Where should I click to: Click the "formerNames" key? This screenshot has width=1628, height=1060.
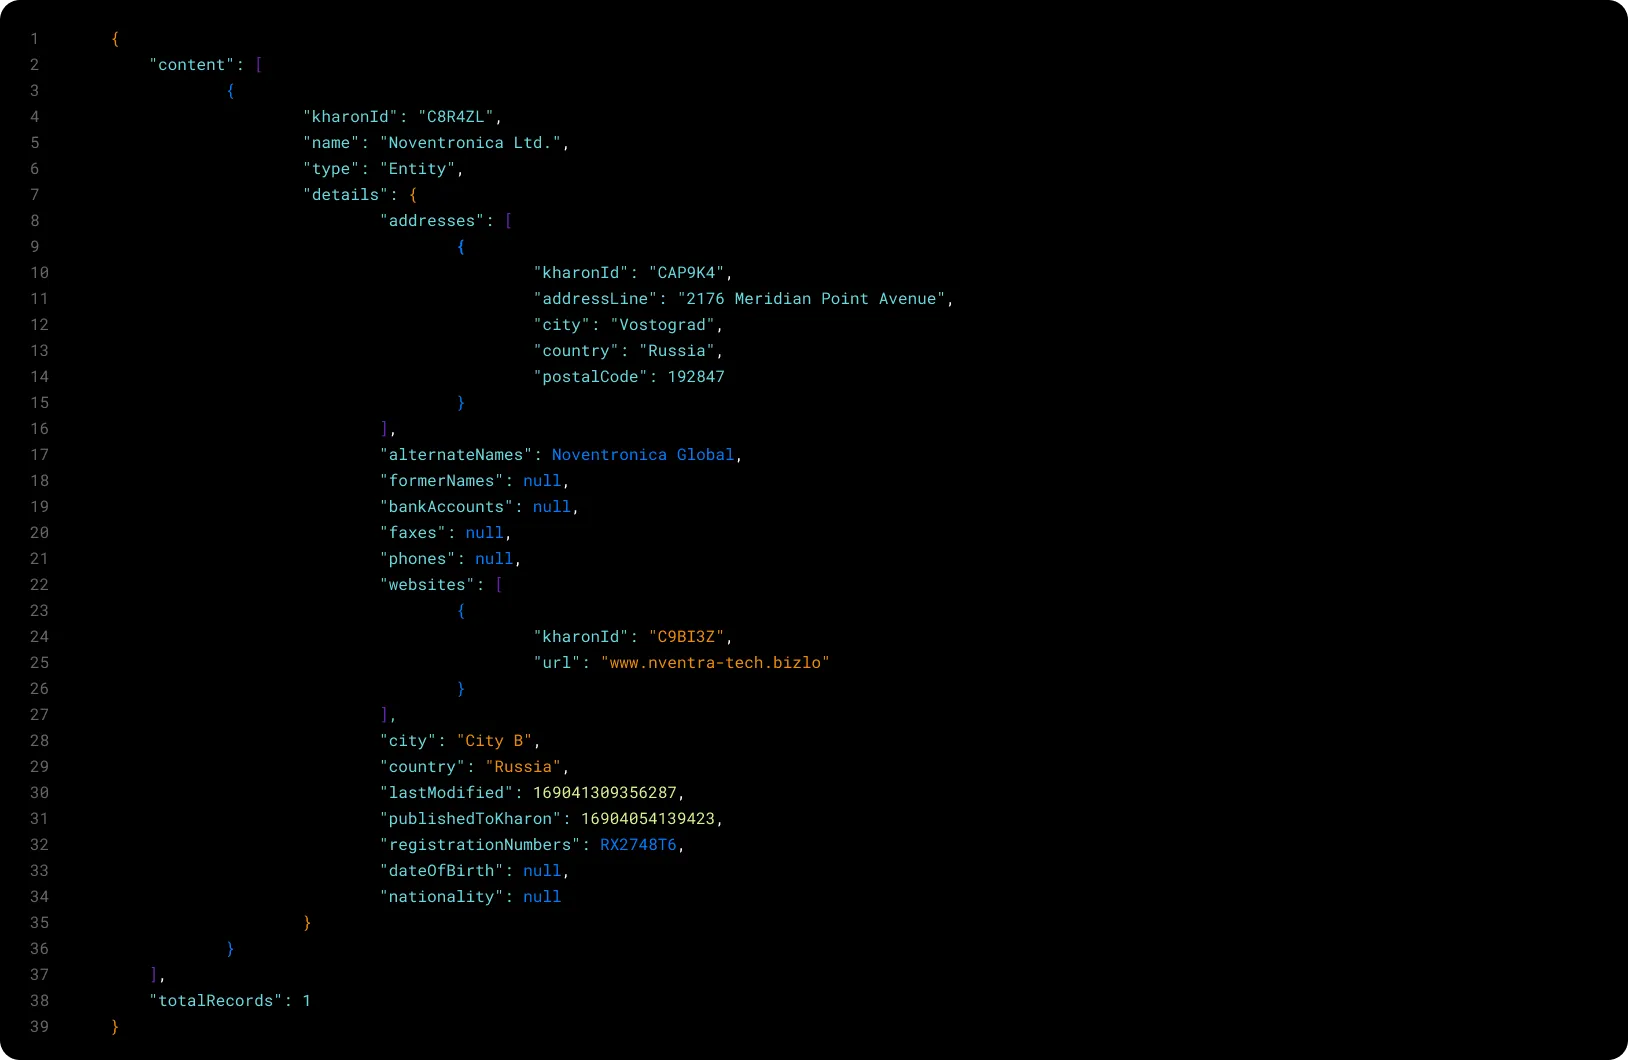442,481
